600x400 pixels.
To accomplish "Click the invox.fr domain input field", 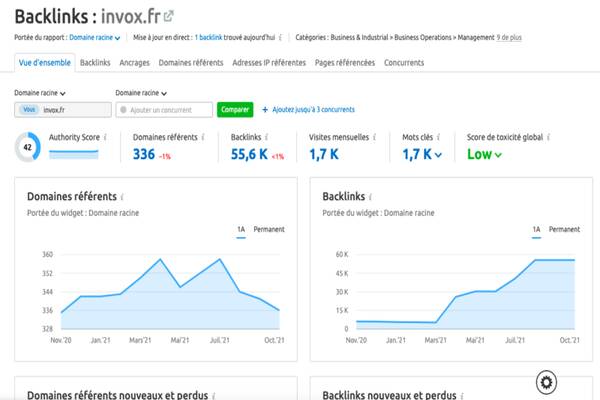I will [63, 110].
